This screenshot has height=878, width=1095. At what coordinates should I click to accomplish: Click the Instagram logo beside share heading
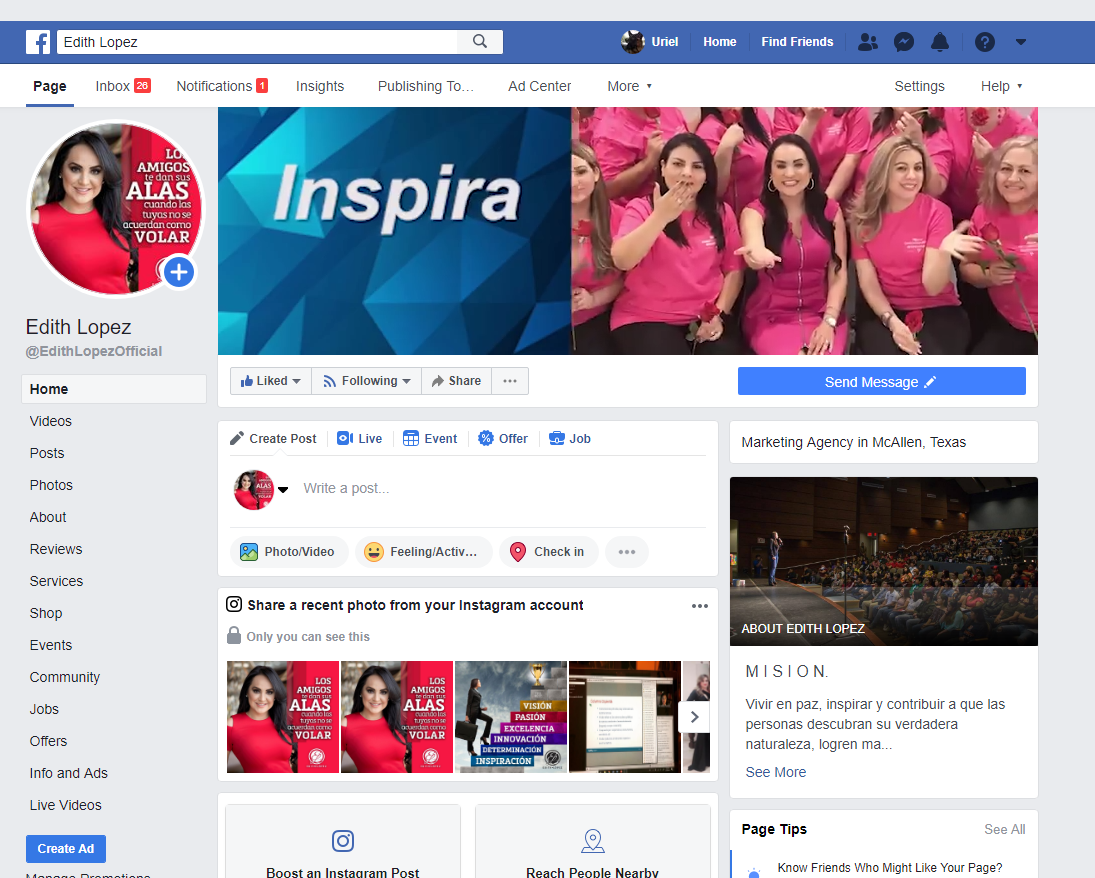pos(234,604)
